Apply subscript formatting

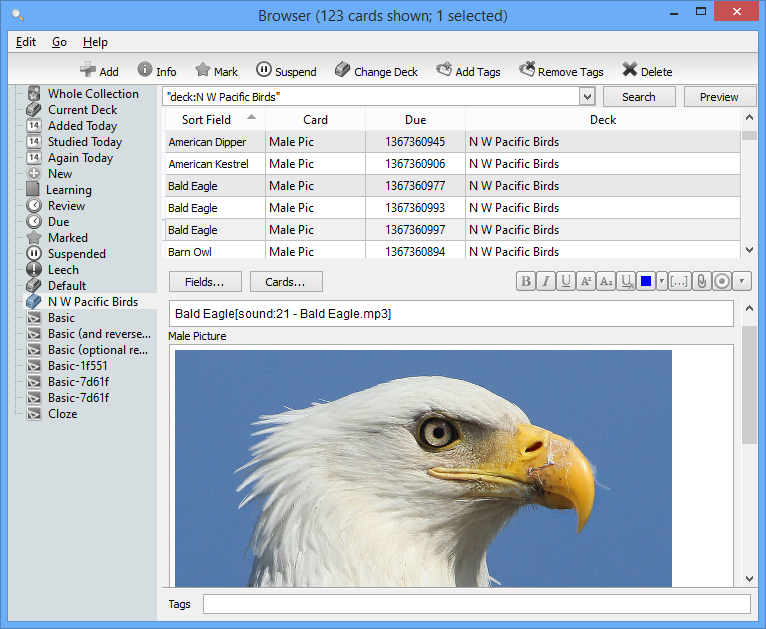click(606, 281)
